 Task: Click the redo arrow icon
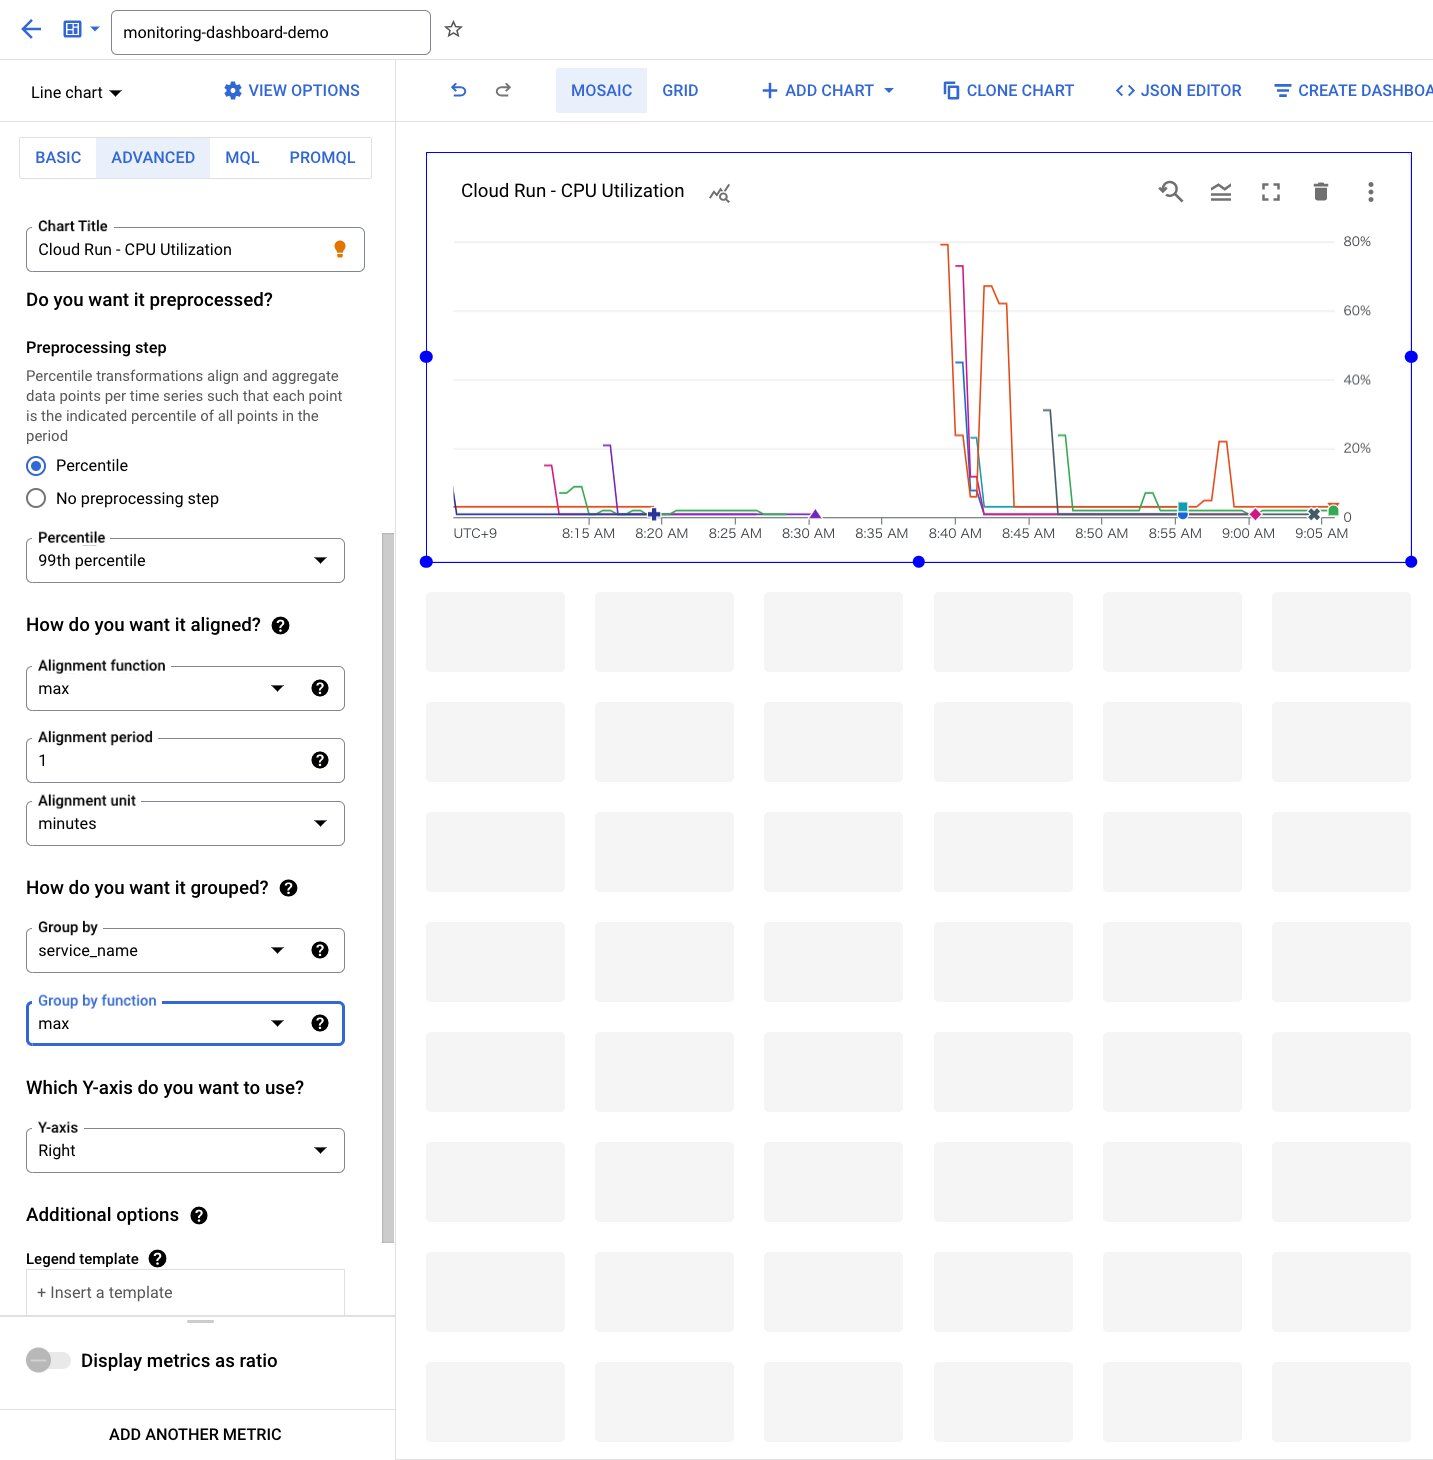[x=503, y=90]
